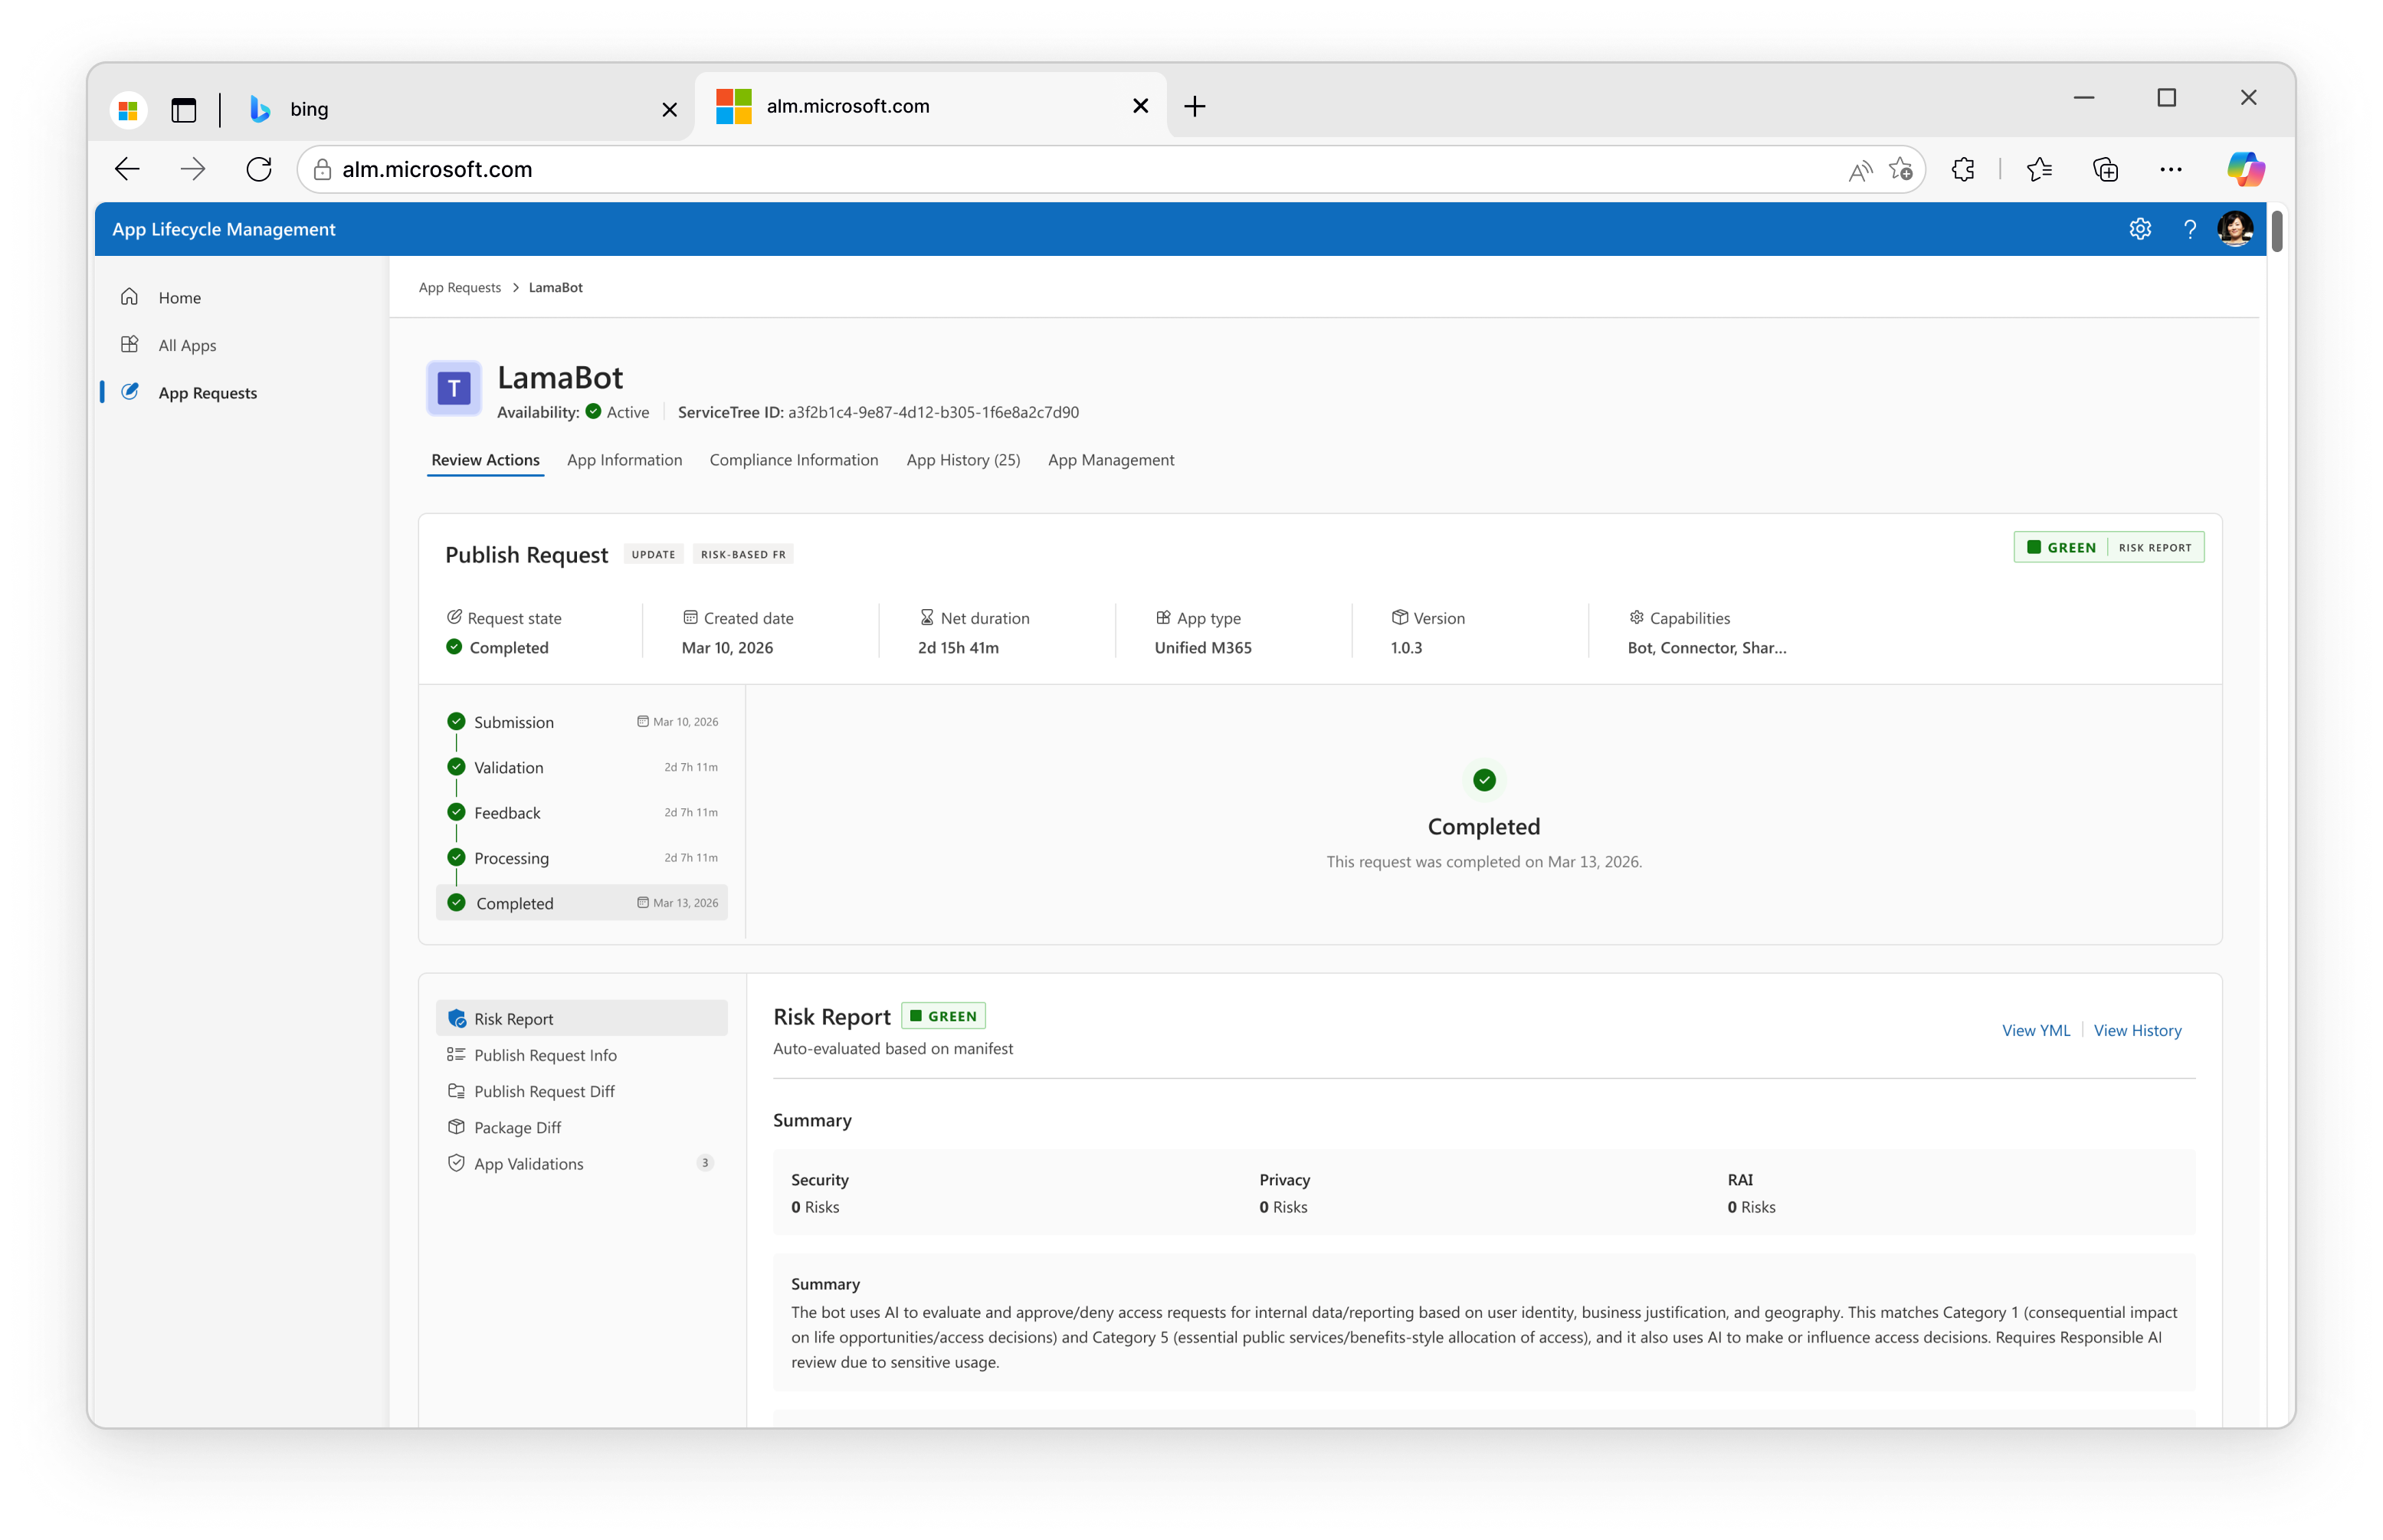The height and width of the screenshot is (1540, 2383).
Task: Click the GREEN Risk Report badge button
Action: click(x=2108, y=548)
